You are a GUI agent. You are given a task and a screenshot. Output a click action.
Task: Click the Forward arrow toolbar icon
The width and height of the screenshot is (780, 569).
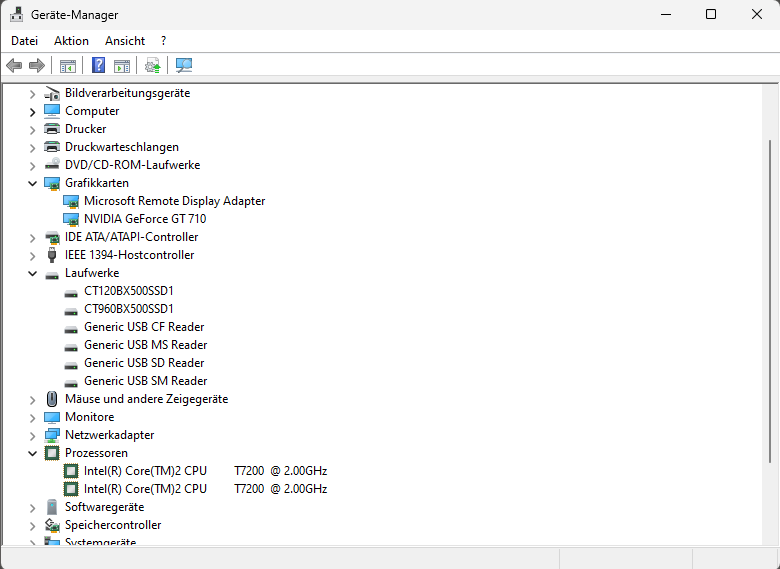(x=37, y=65)
